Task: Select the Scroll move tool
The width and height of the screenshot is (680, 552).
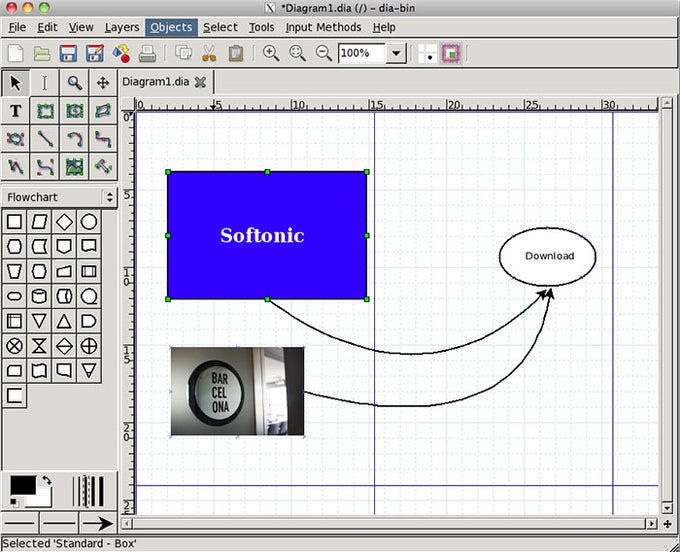Action: click(103, 83)
